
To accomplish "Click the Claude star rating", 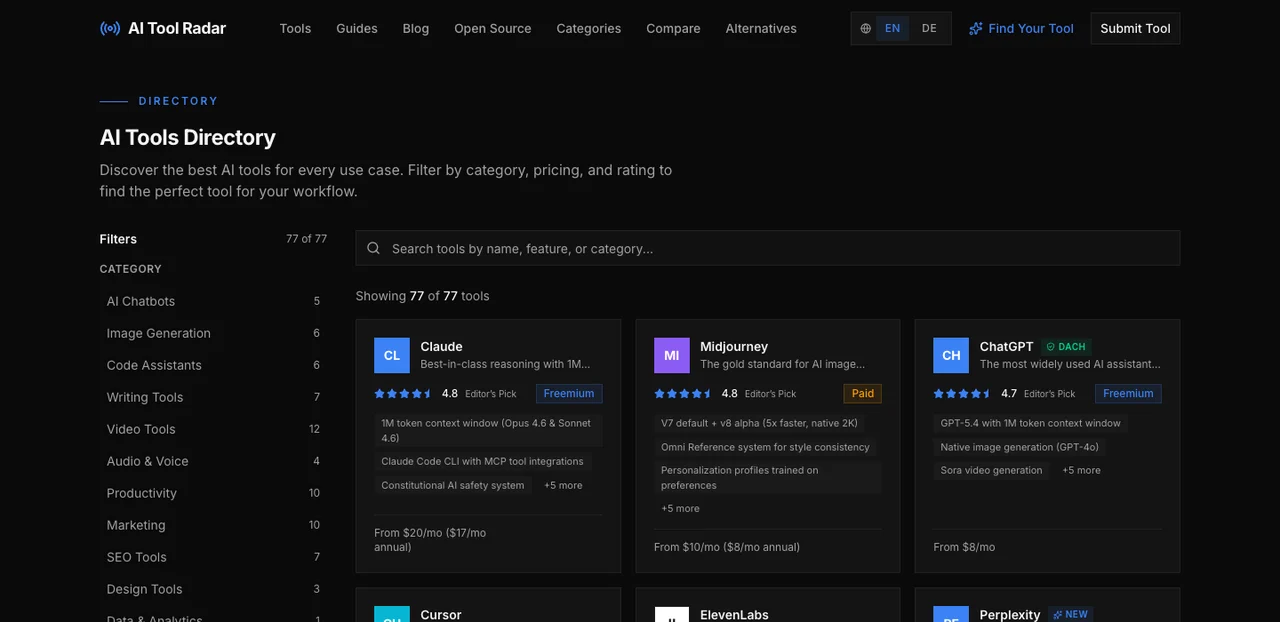I will (x=404, y=394).
